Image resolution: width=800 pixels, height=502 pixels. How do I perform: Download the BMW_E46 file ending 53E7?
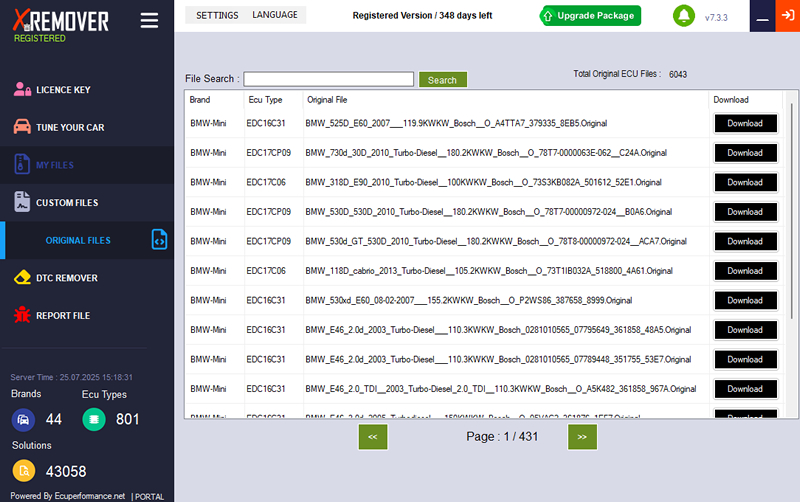(x=745, y=360)
